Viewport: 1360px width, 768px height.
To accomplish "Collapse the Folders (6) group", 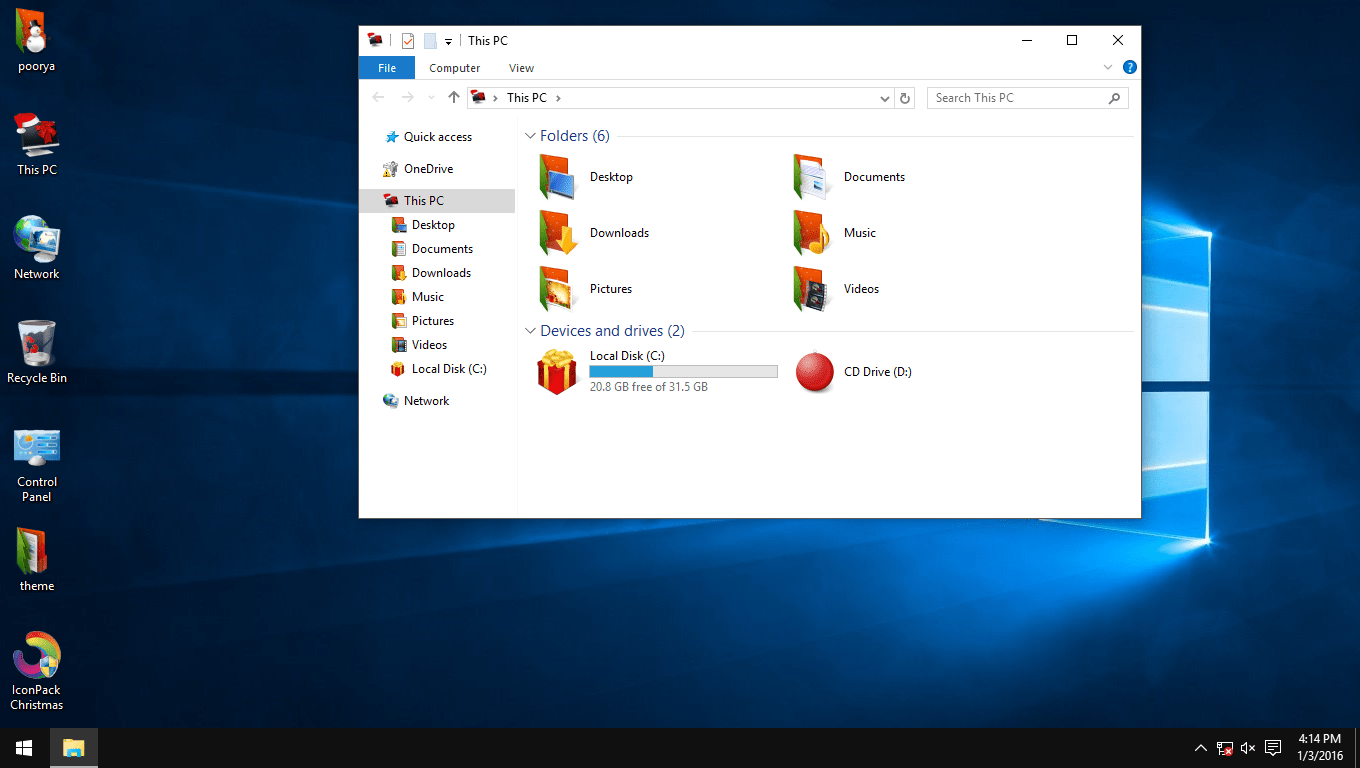I will 530,136.
